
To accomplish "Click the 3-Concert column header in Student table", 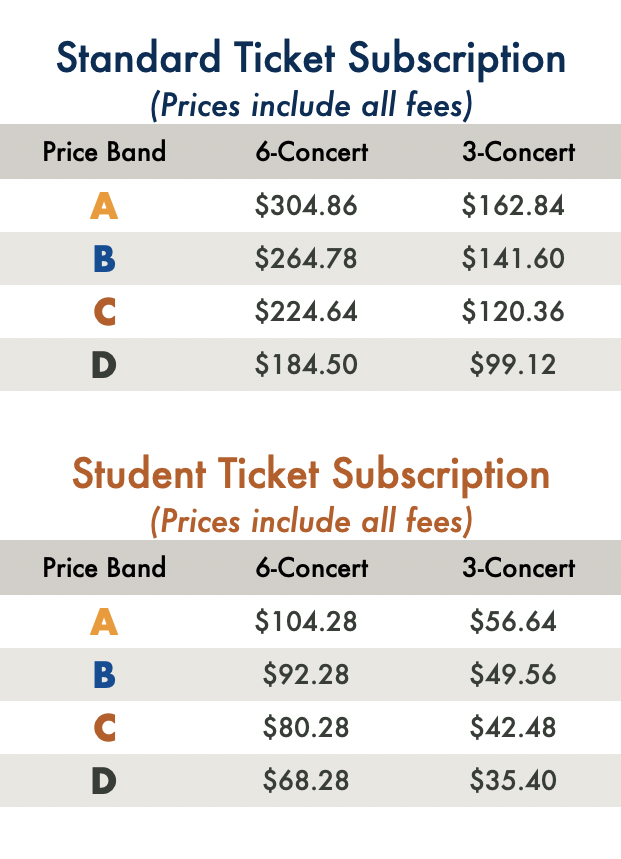I will 519,568.
